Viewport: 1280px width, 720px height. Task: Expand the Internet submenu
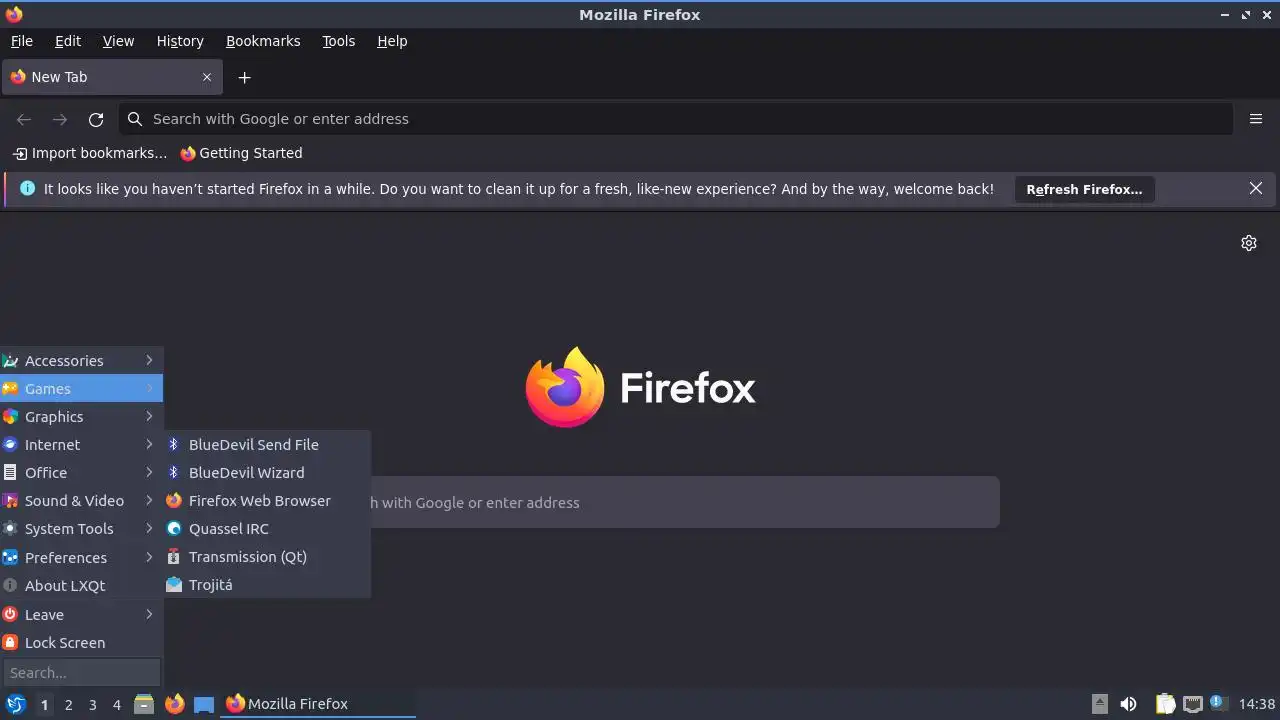81,445
